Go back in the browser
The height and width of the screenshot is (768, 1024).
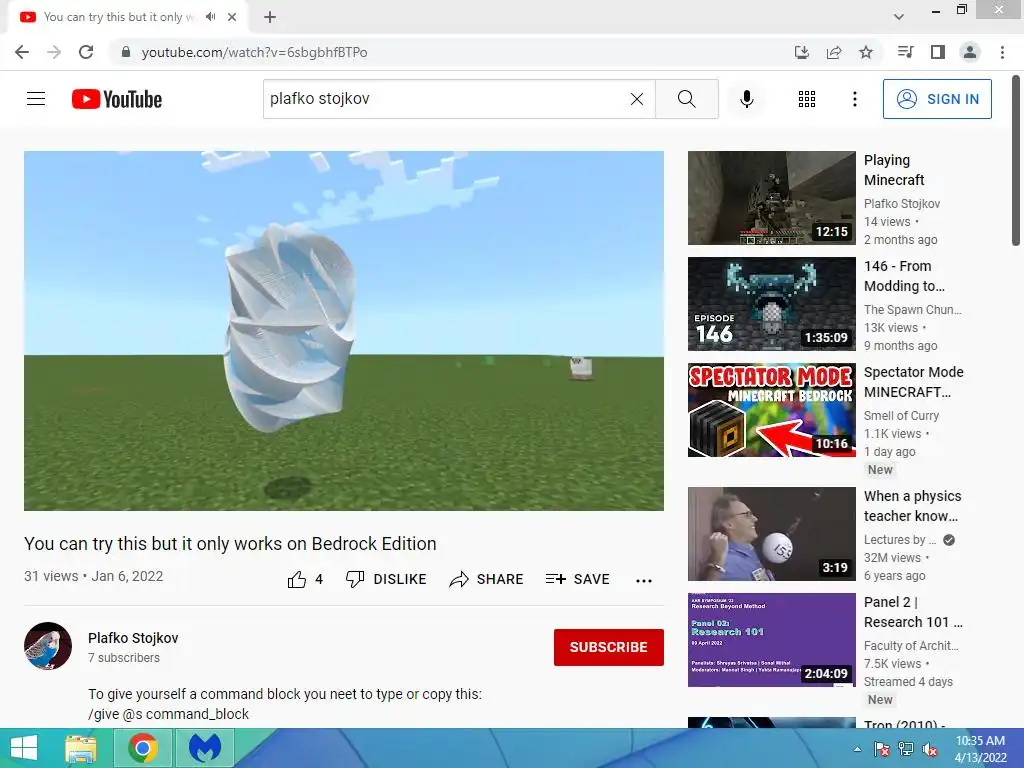[22, 52]
